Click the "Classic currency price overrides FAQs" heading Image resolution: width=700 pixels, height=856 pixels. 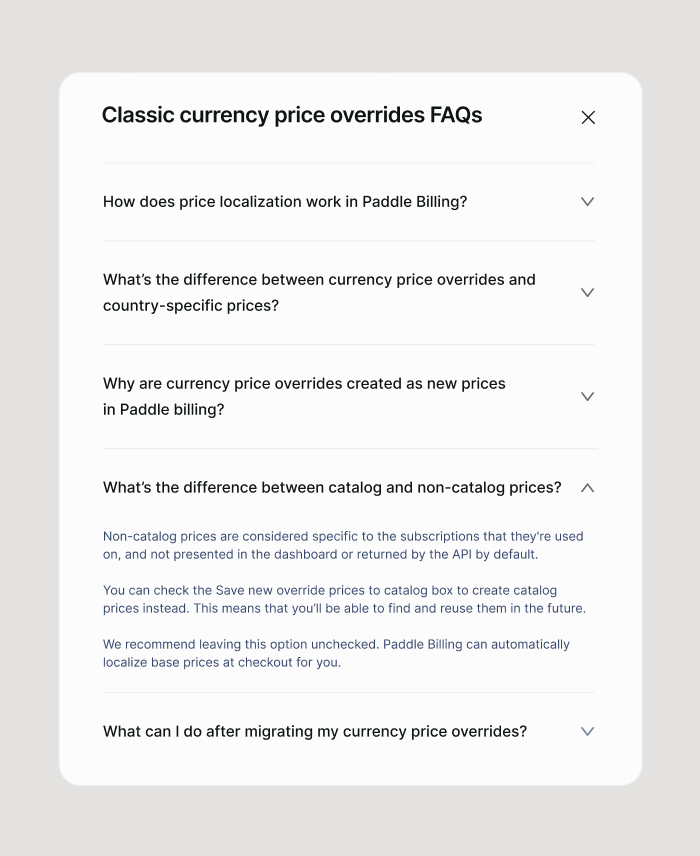[292, 115]
